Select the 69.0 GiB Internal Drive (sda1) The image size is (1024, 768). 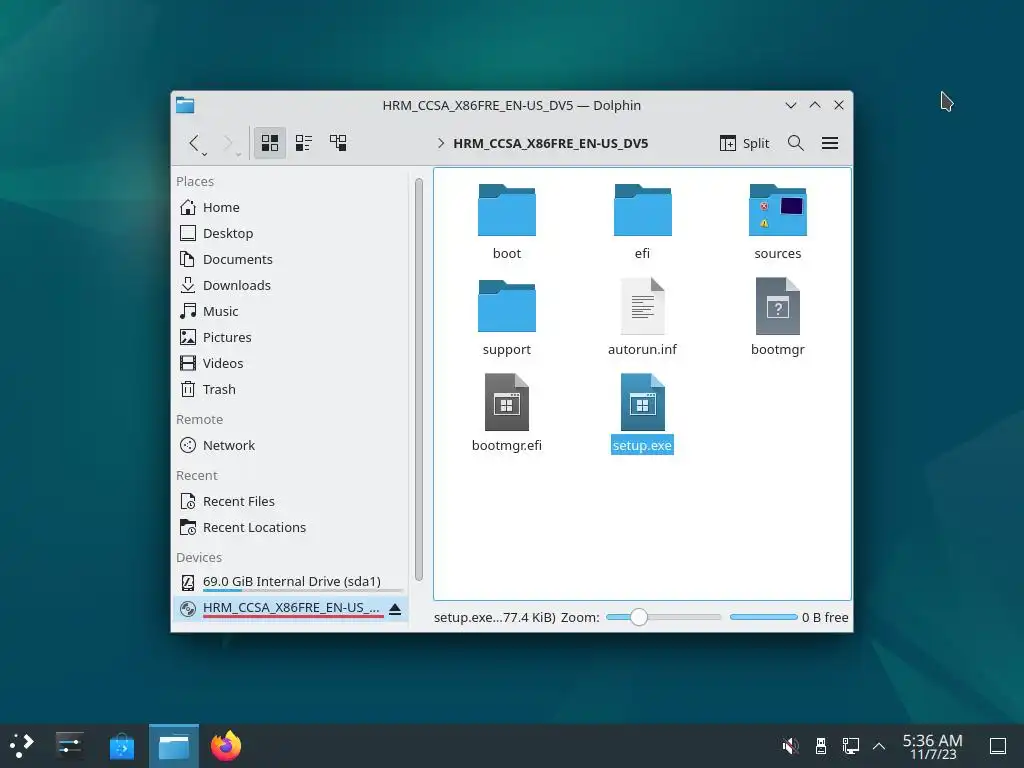coord(291,582)
